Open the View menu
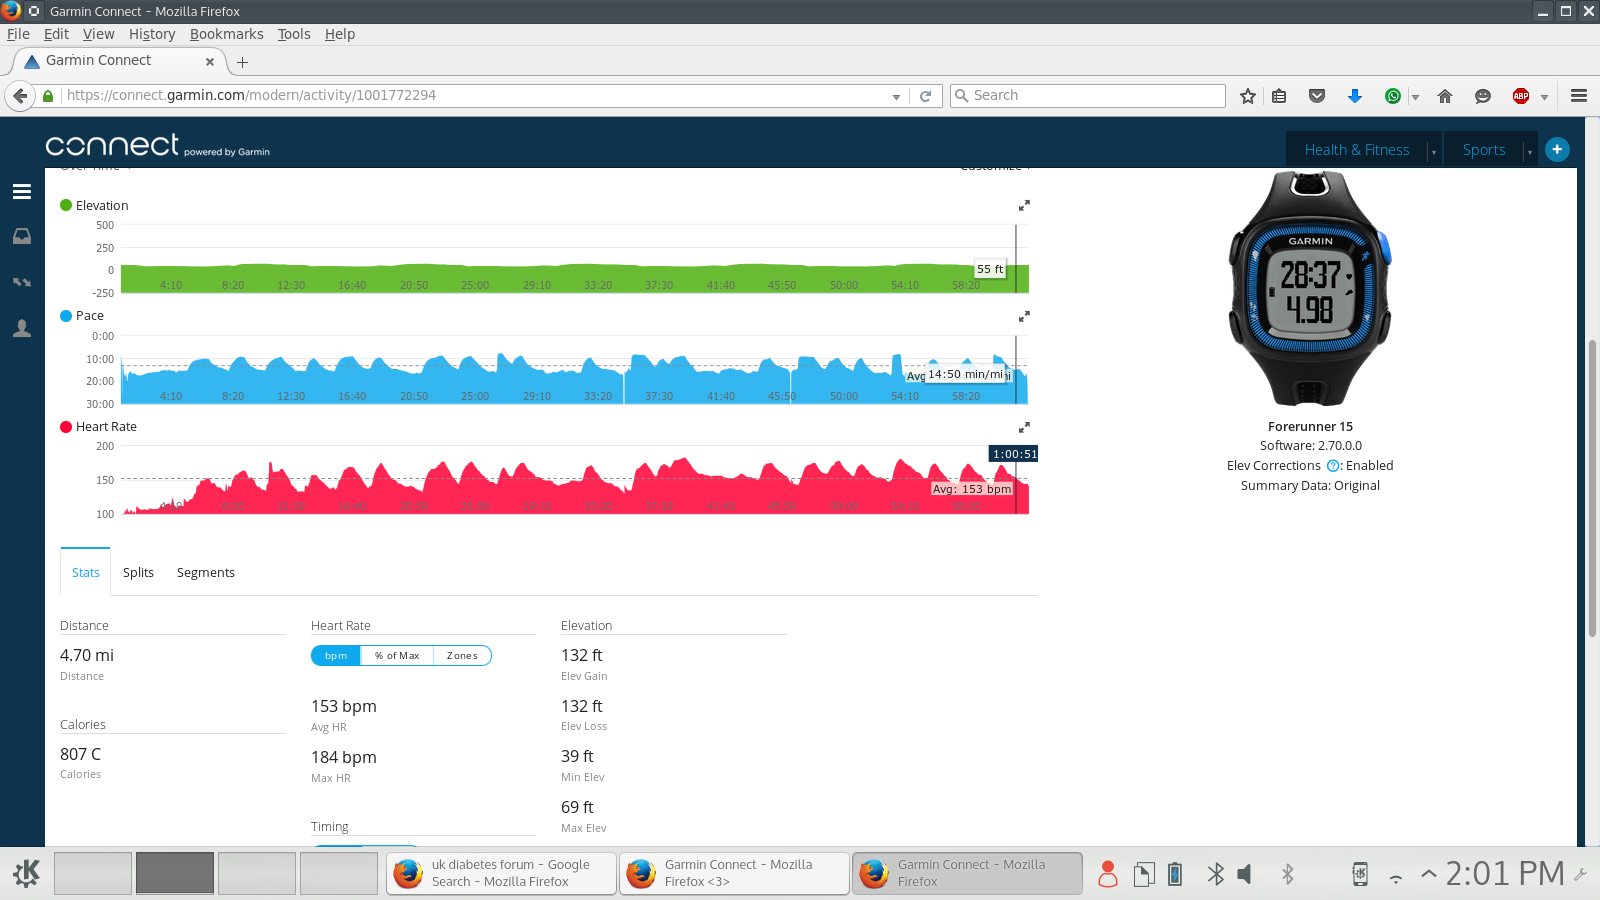 98,34
